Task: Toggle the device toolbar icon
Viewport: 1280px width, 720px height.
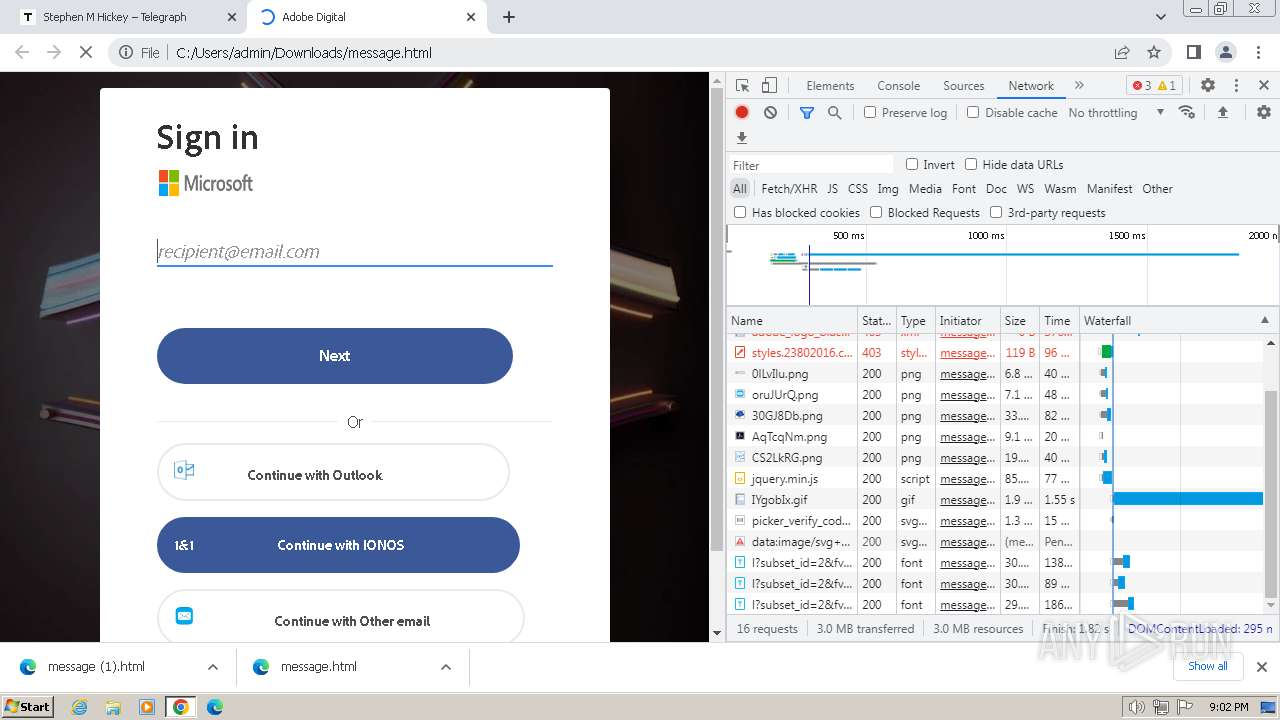Action: click(769, 86)
